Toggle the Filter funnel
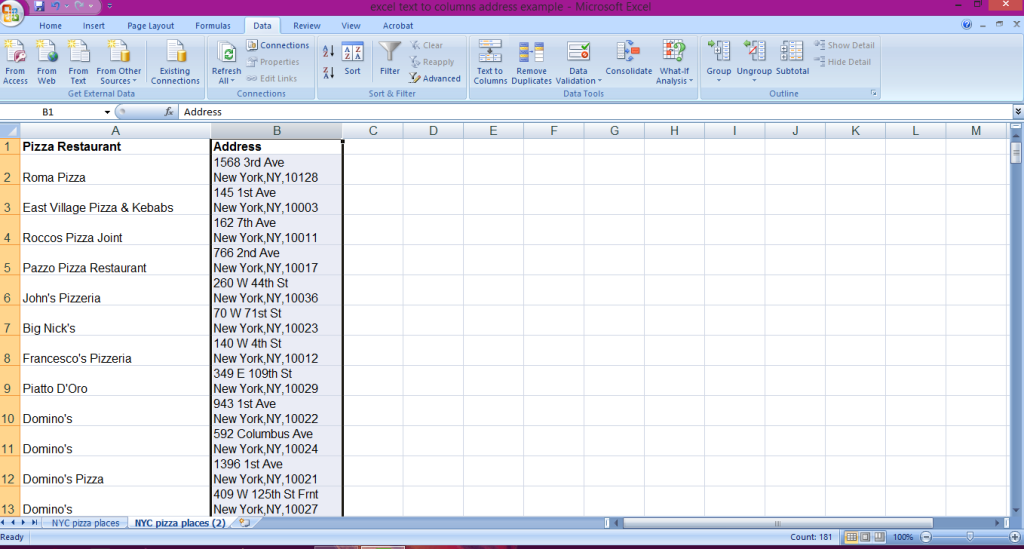Screen dimensions: 1024x549 (x=390, y=59)
